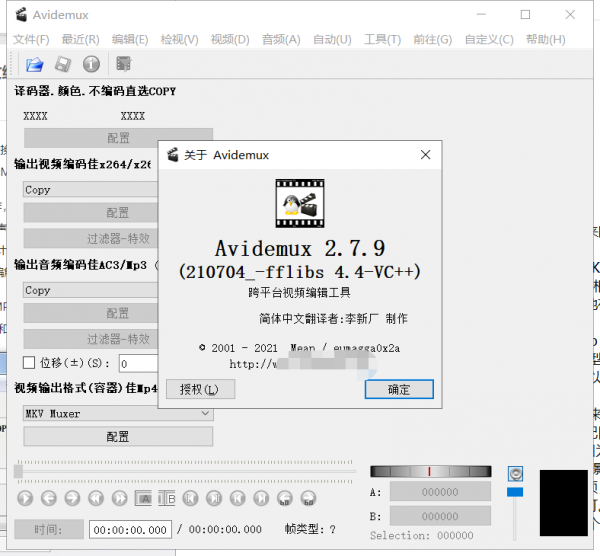Click 过滤器-特效 under the video output section
The image size is (600, 556).
pos(91,238)
